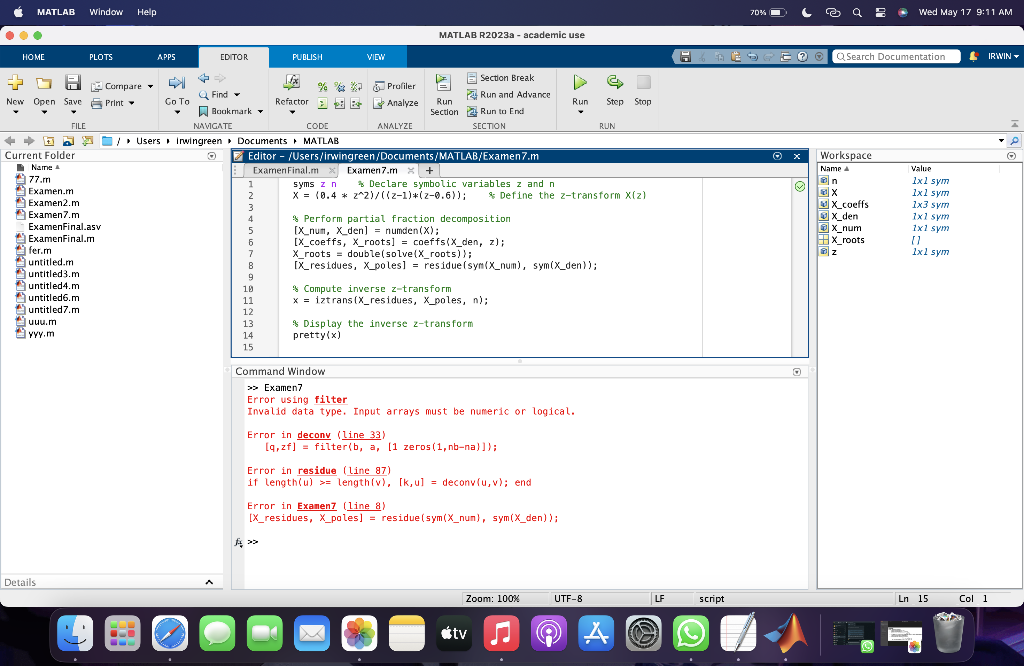Switch to the PLOTS ribbon tab
The width and height of the screenshot is (1024, 666).
[x=101, y=57]
